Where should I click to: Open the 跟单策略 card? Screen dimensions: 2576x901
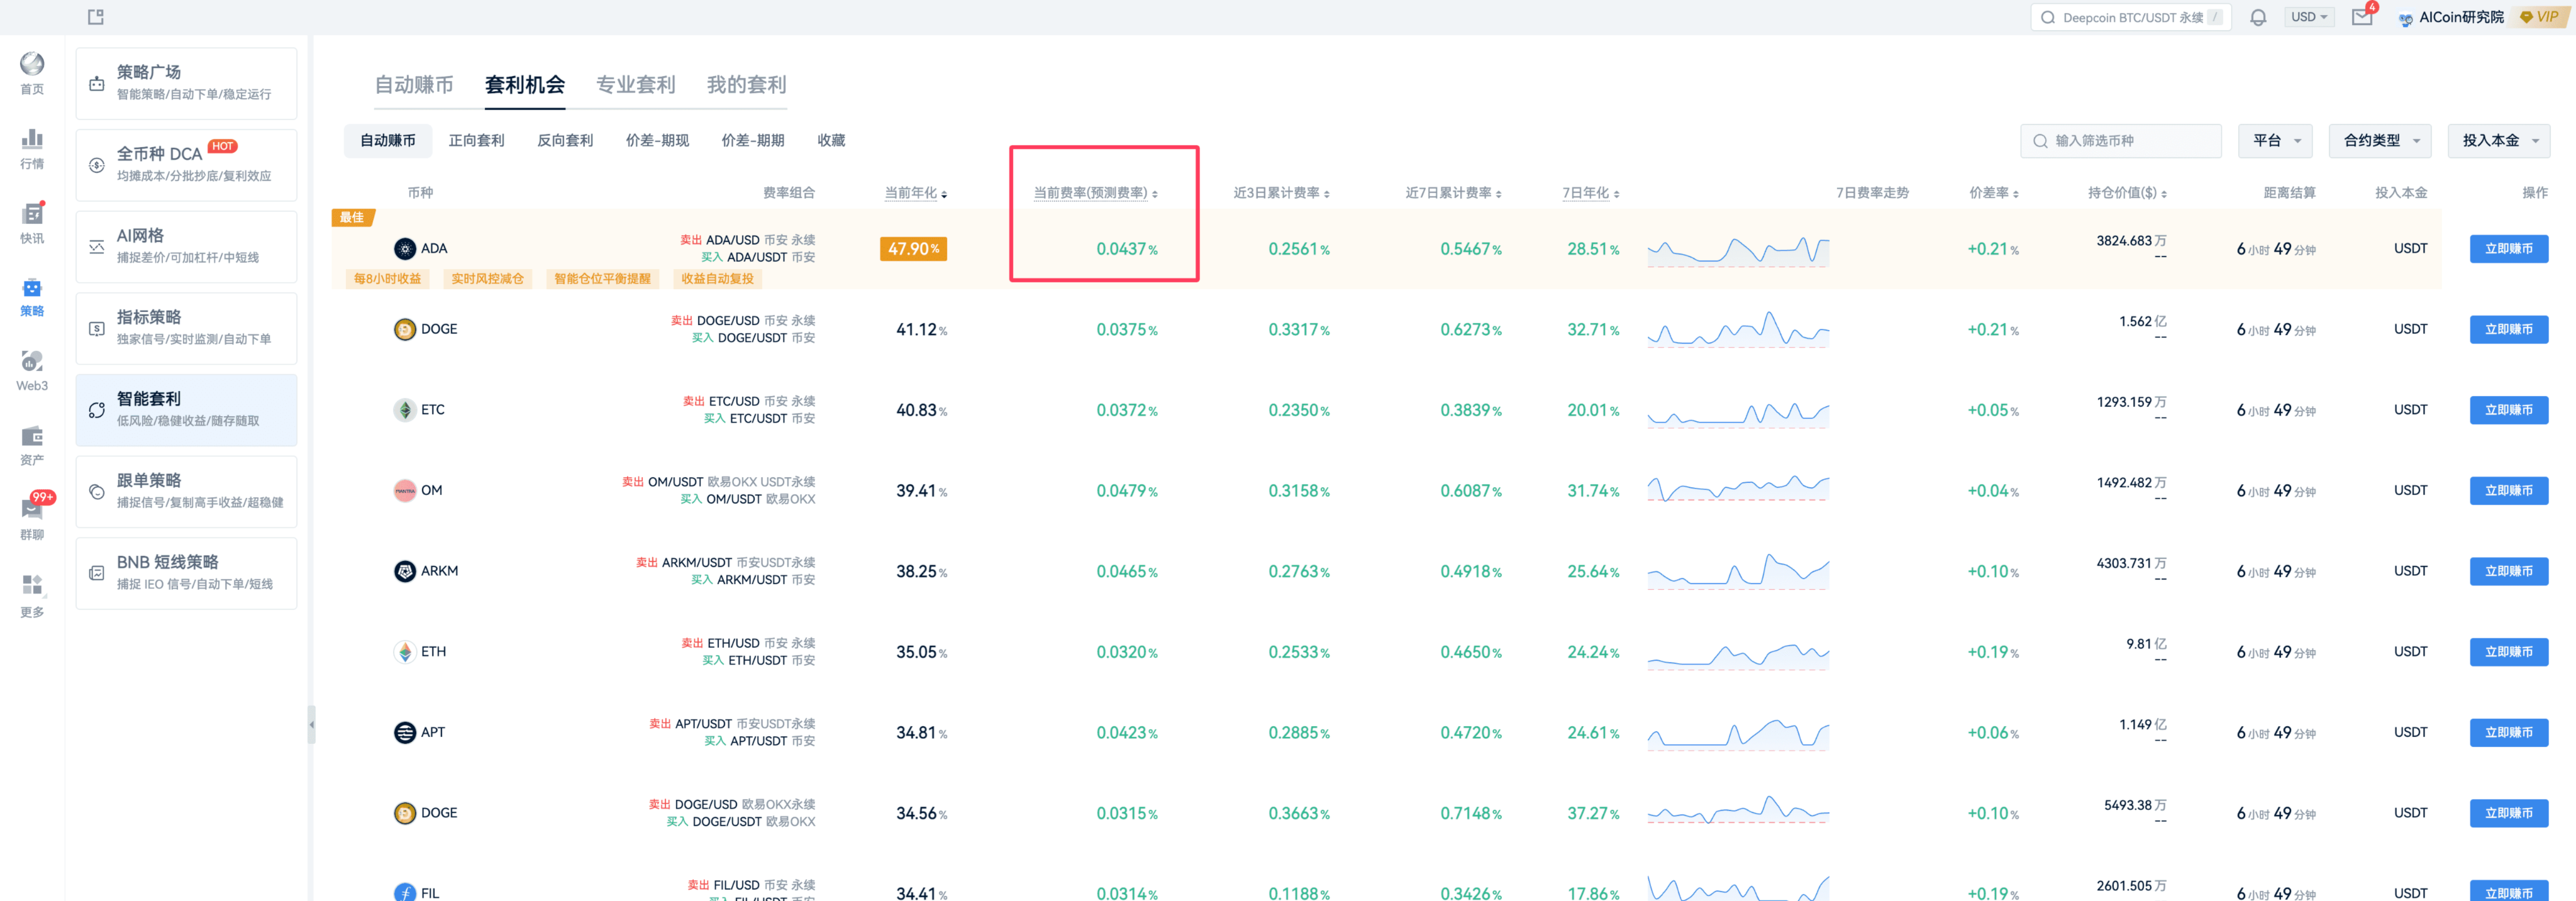[x=186, y=491]
